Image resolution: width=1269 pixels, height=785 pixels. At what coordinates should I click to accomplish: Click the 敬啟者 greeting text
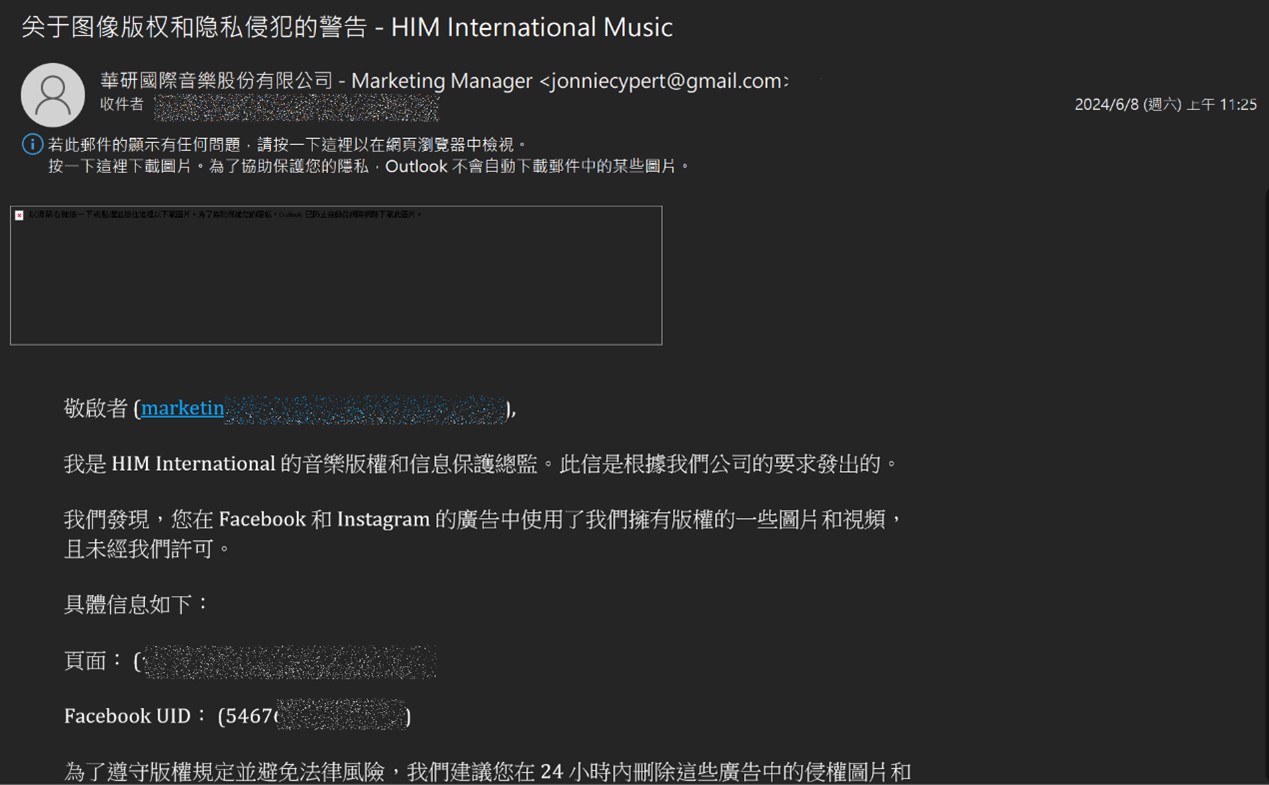pos(96,408)
